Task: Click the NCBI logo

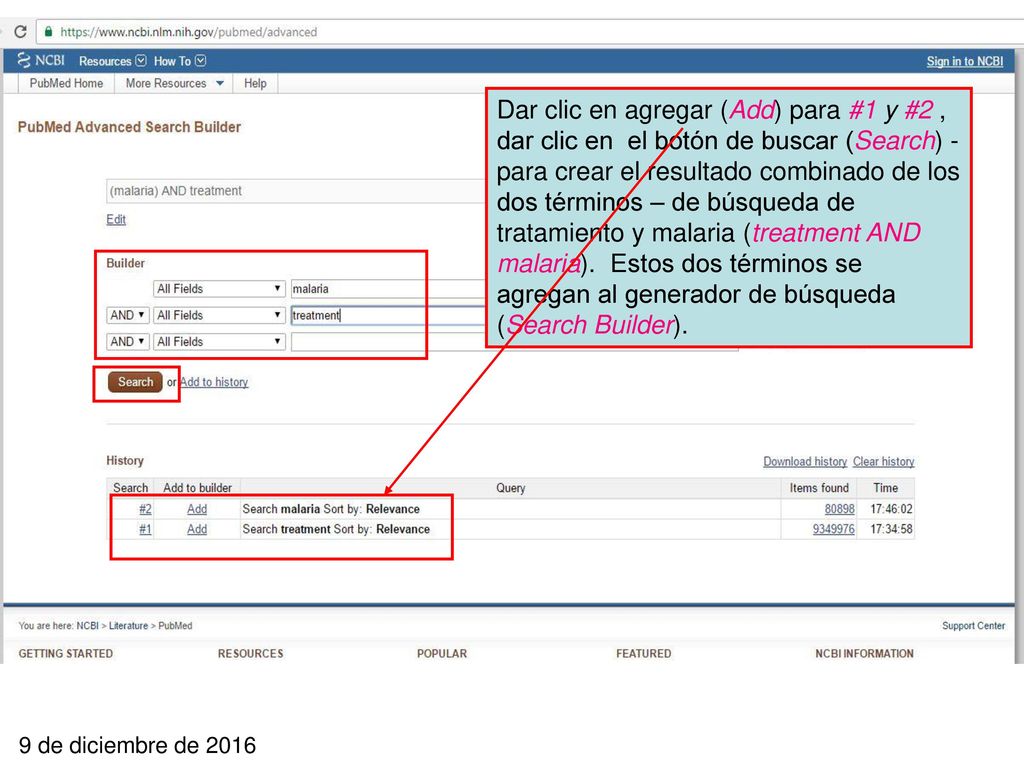Action: pos(41,60)
